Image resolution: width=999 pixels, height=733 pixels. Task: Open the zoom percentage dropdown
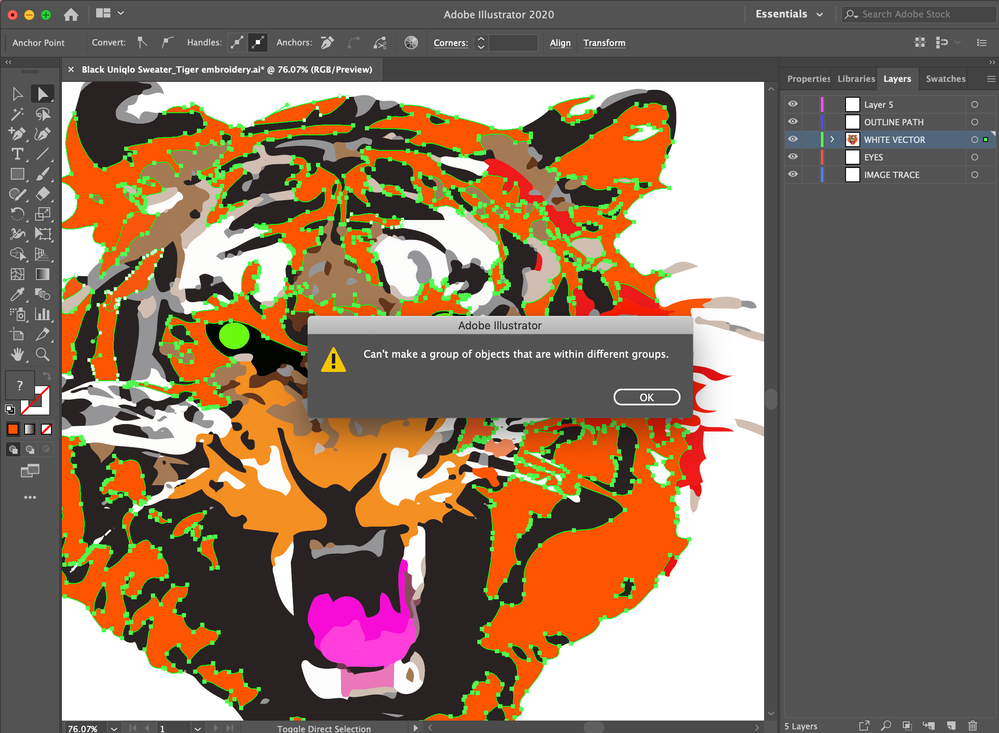[x=113, y=727]
